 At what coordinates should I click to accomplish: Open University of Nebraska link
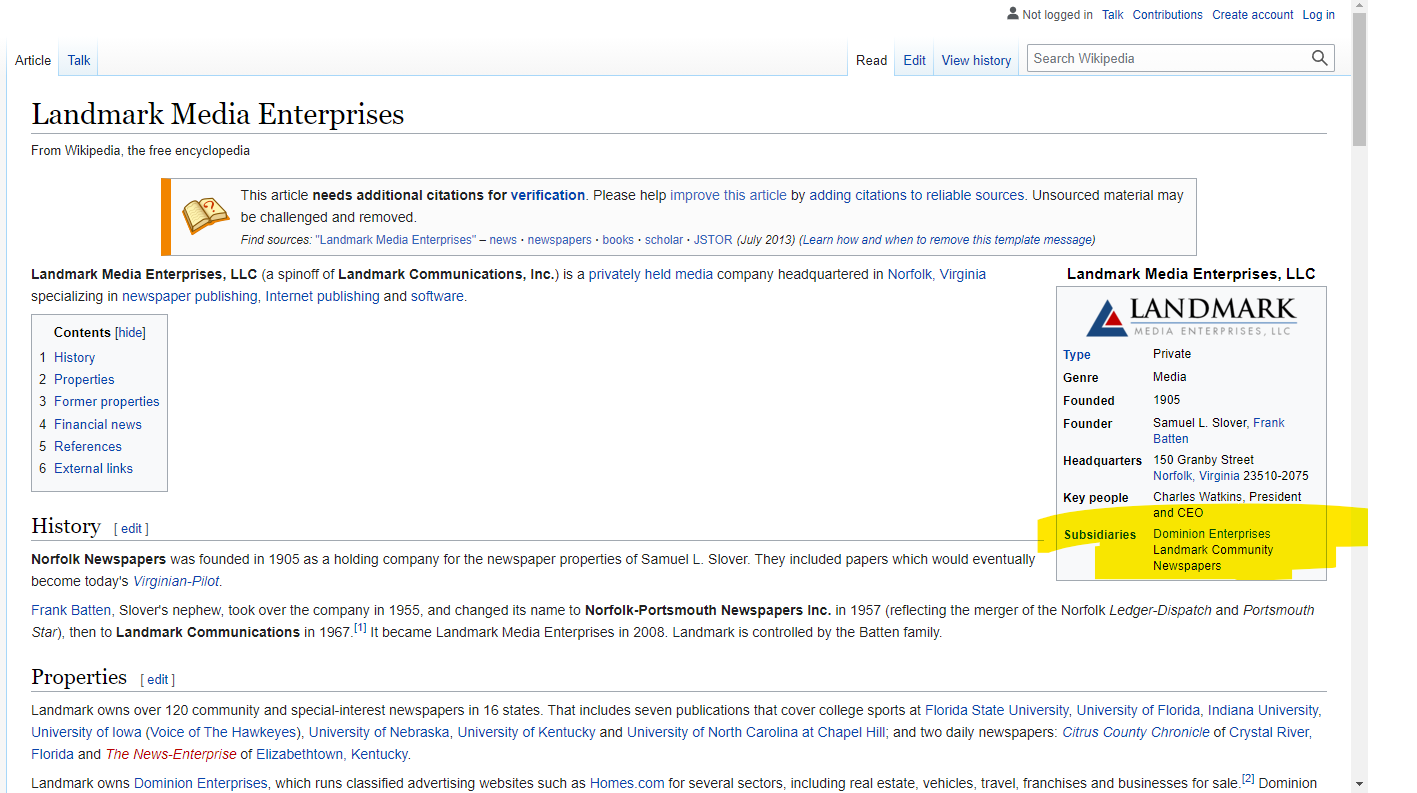(x=379, y=732)
